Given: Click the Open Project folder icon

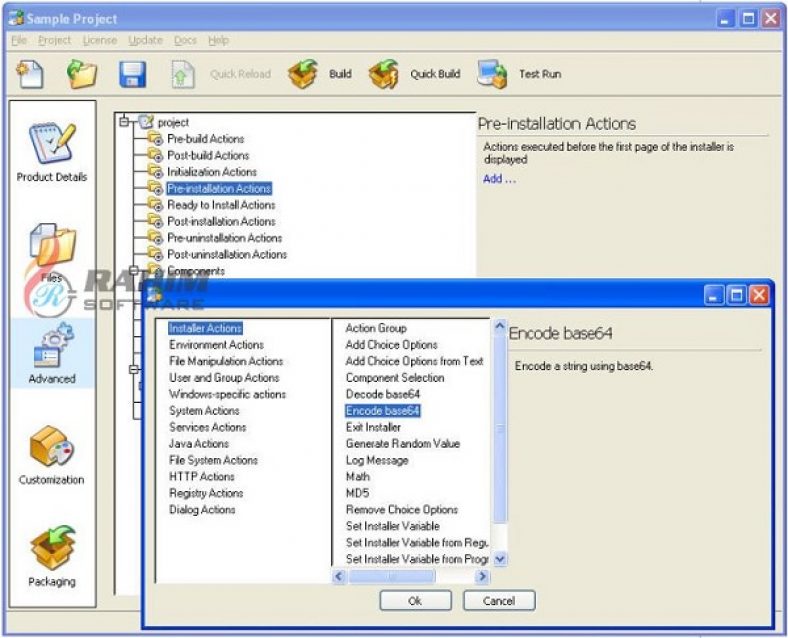Looking at the screenshot, I should click(x=81, y=74).
